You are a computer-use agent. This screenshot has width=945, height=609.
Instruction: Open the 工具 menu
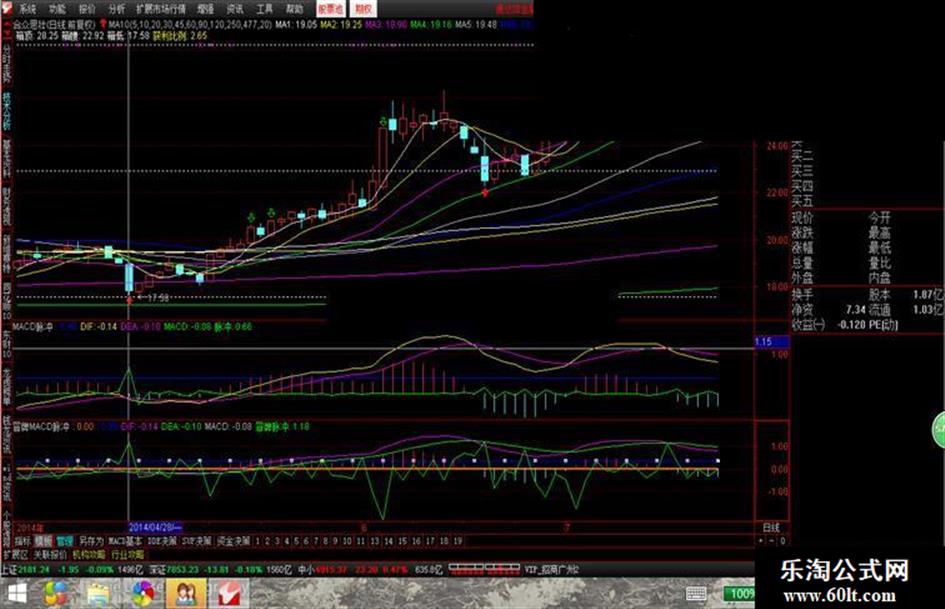pos(264,9)
